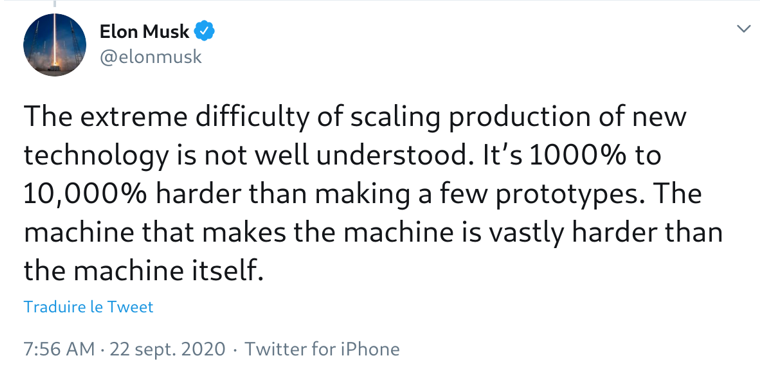
Task: Click the last line "the machine itself."
Action: click(143, 270)
